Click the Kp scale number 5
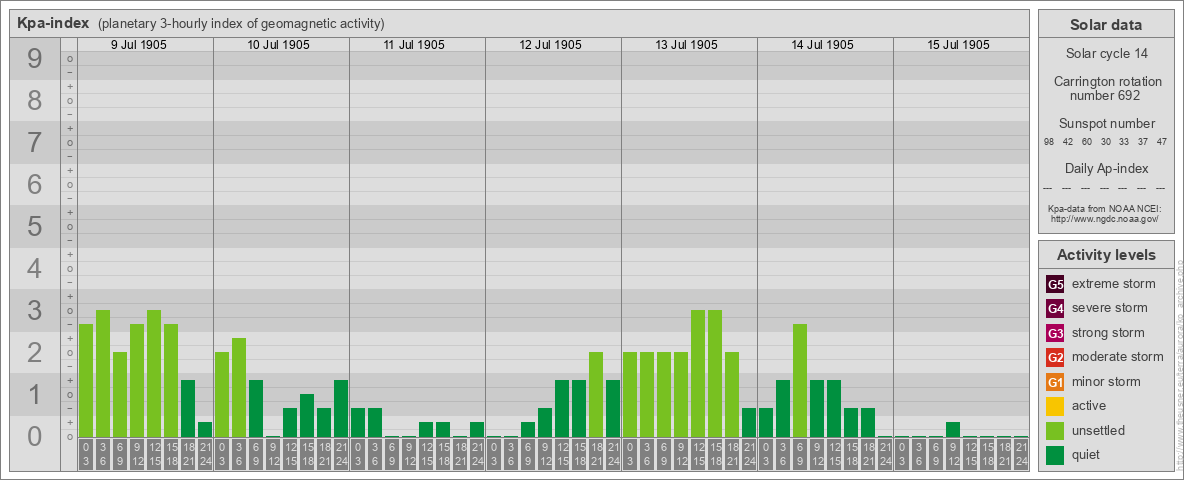Image resolution: width=1184 pixels, height=480 pixels. 34,226
